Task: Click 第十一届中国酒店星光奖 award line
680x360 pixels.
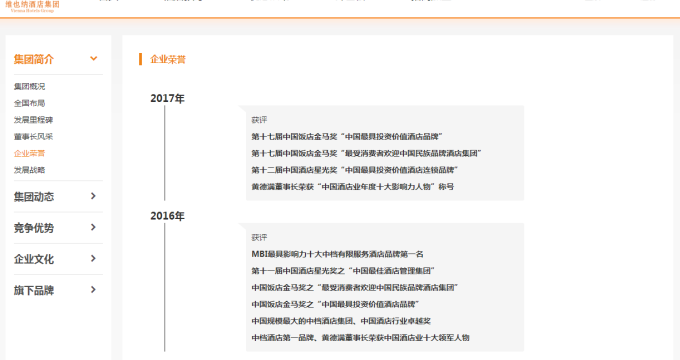Action: click(343, 271)
